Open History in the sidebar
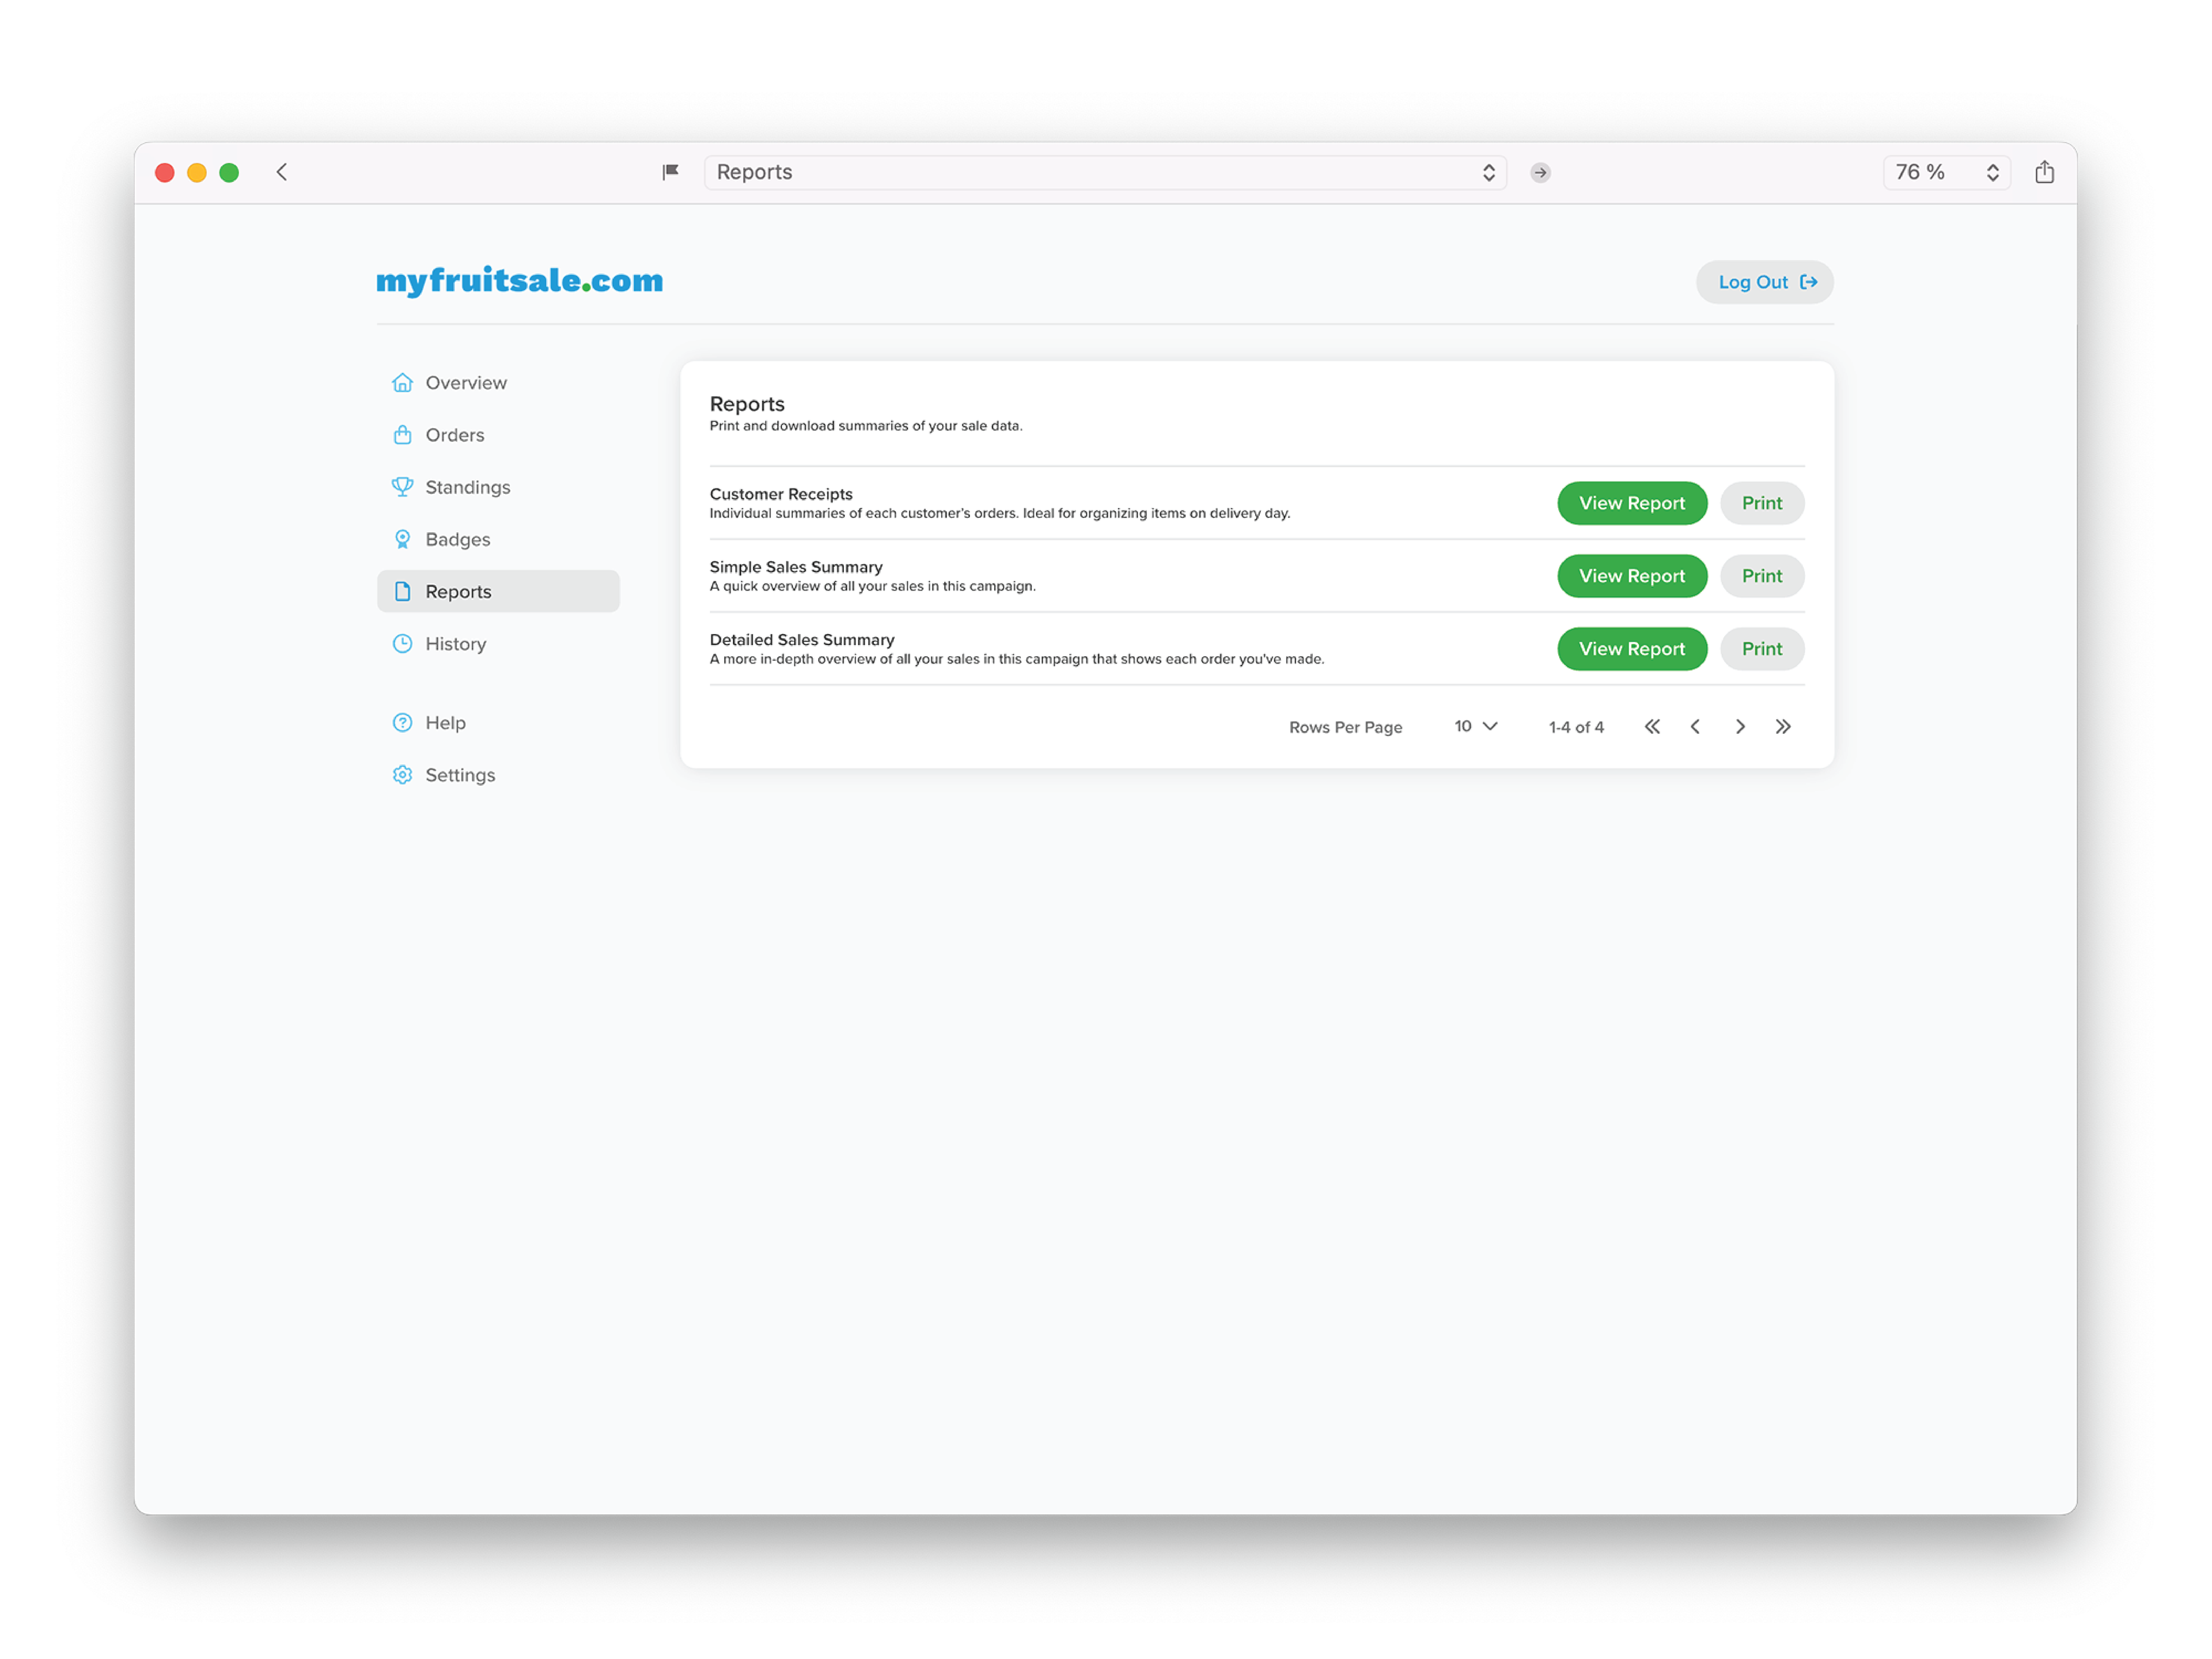2212x1659 pixels. click(x=498, y=644)
